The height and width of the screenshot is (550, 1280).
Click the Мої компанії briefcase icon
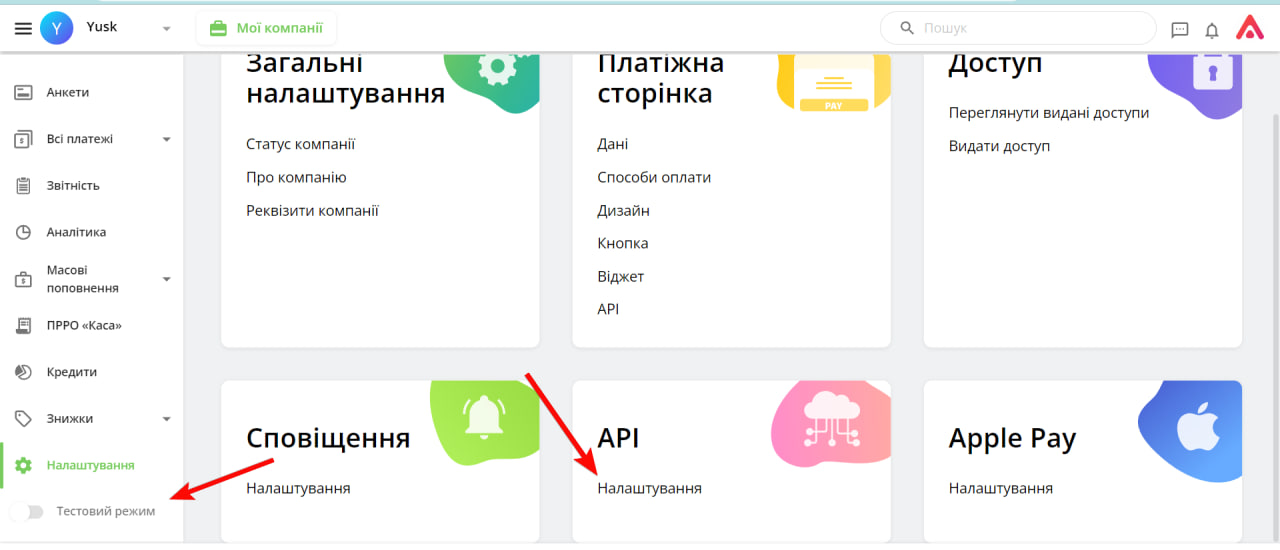pyautogui.click(x=218, y=28)
